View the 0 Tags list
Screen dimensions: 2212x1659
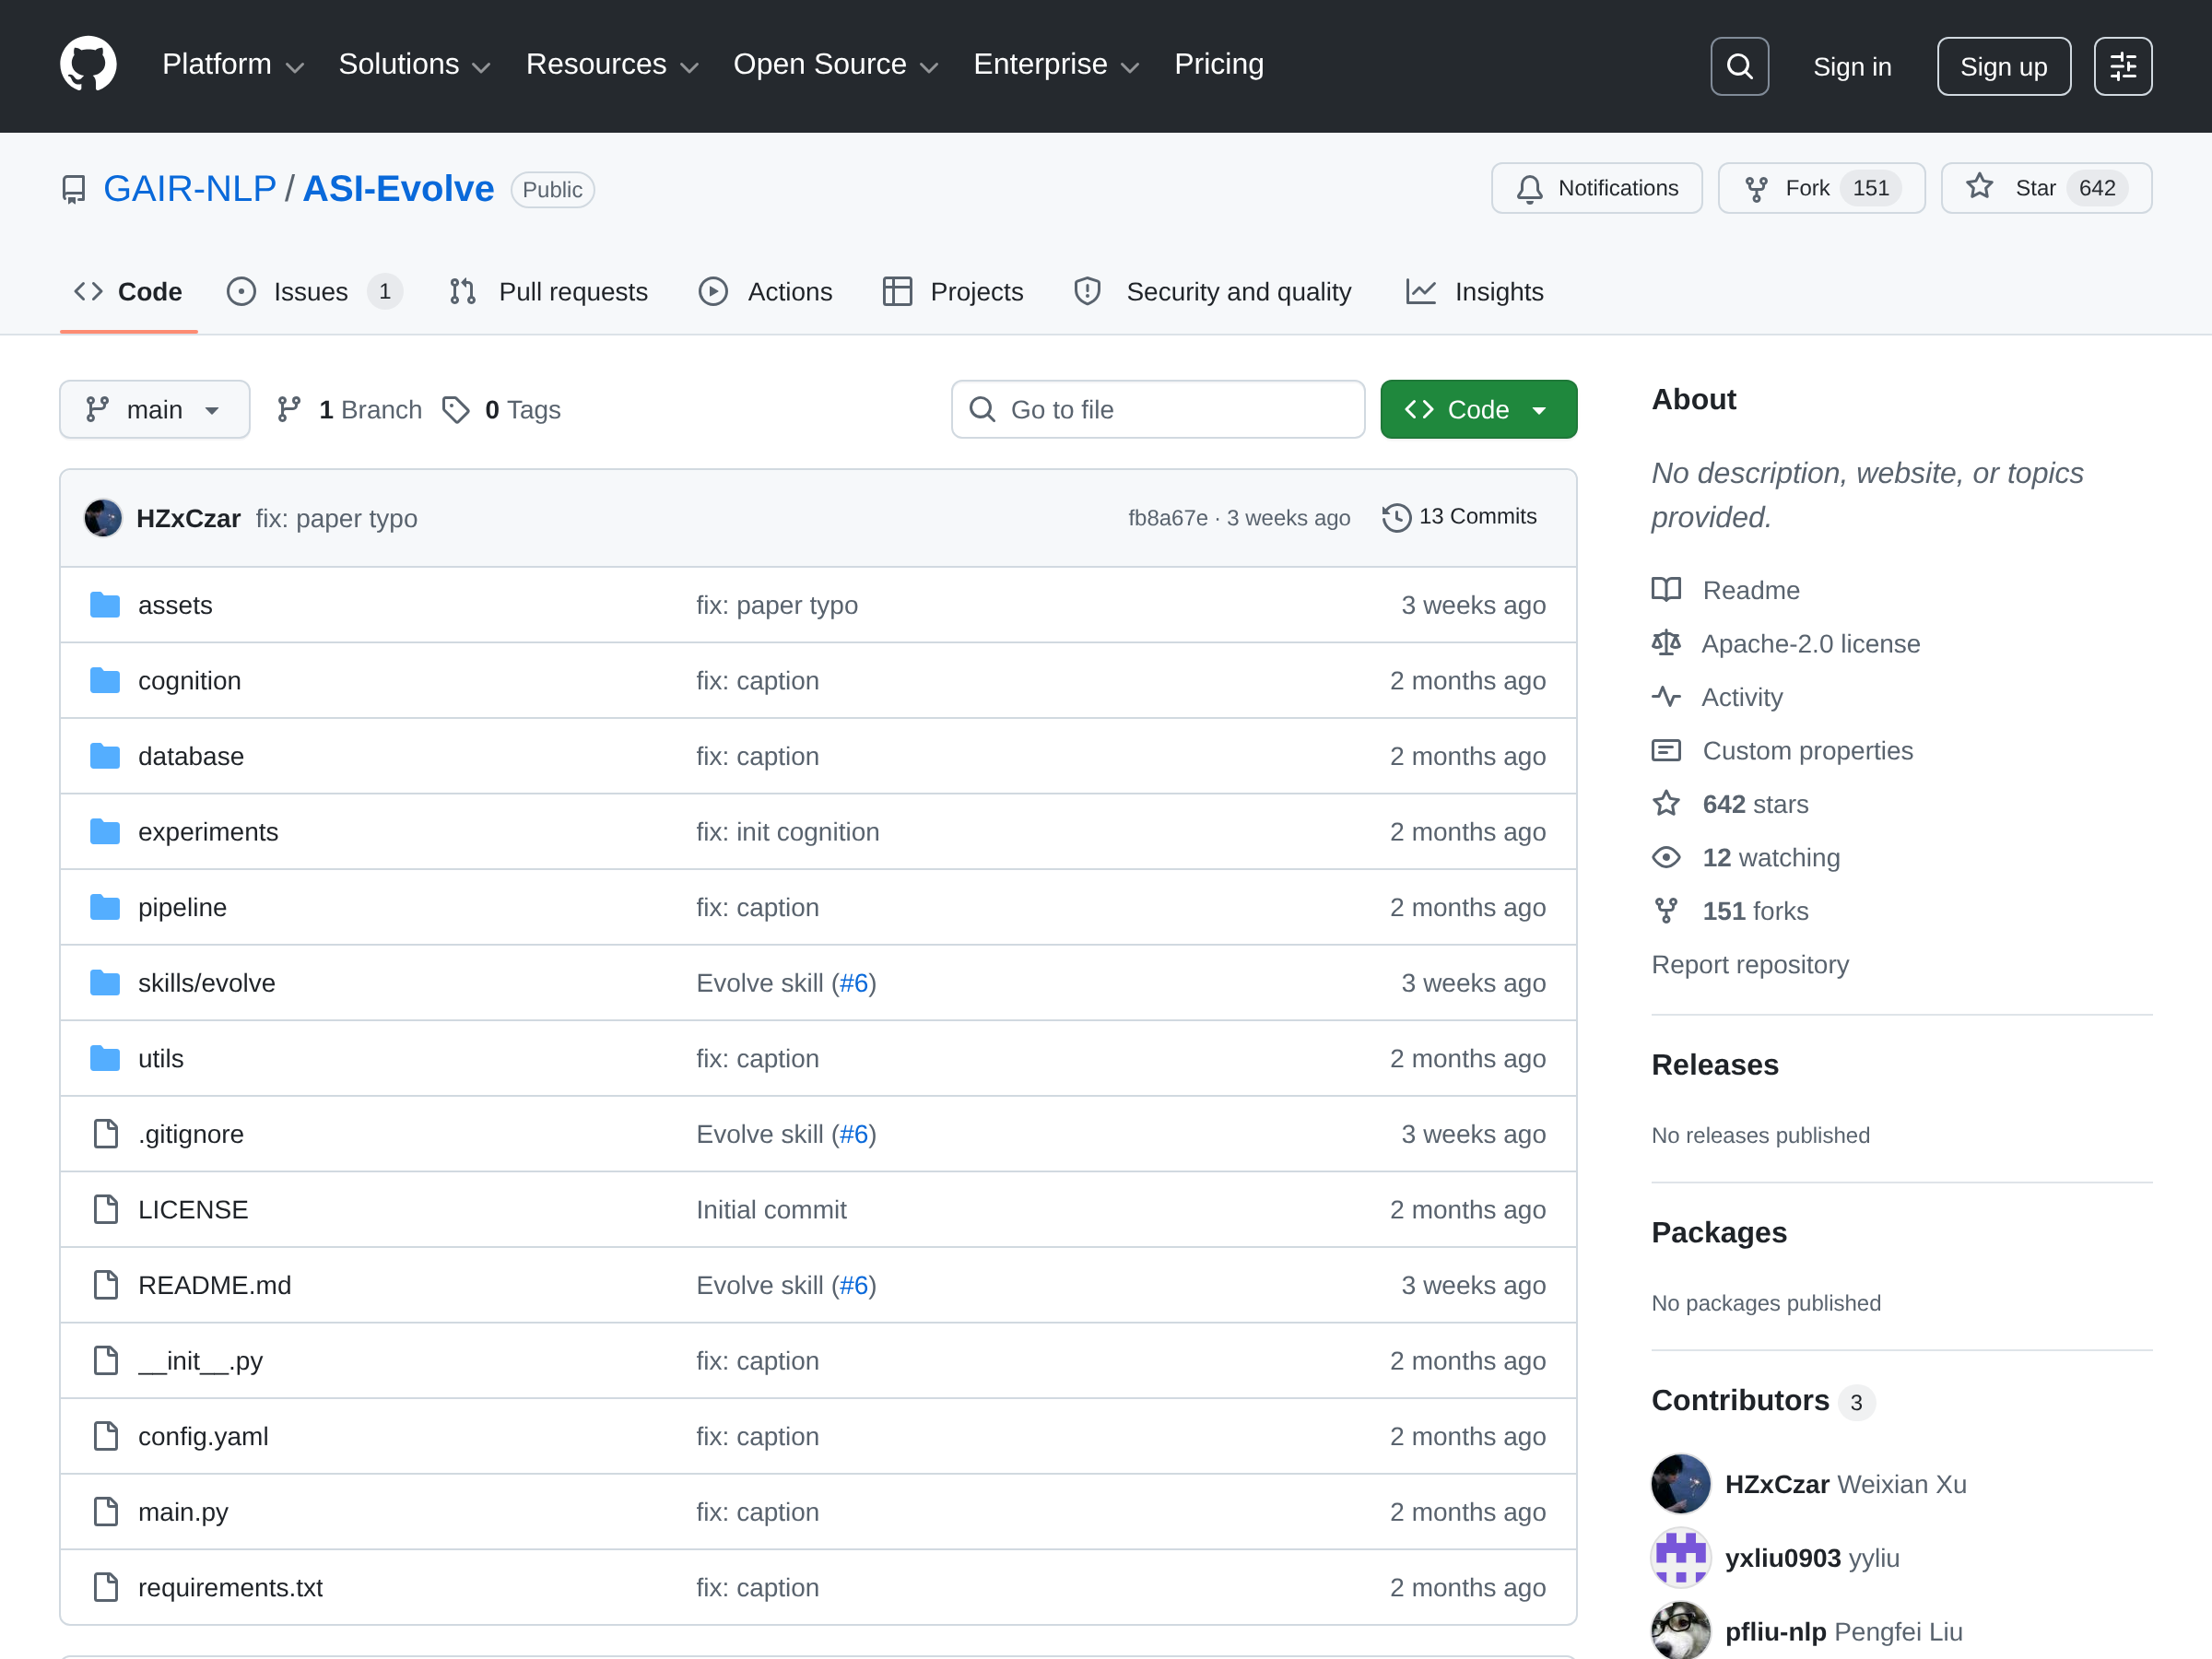pyautogui.click(x=502, y=409)
